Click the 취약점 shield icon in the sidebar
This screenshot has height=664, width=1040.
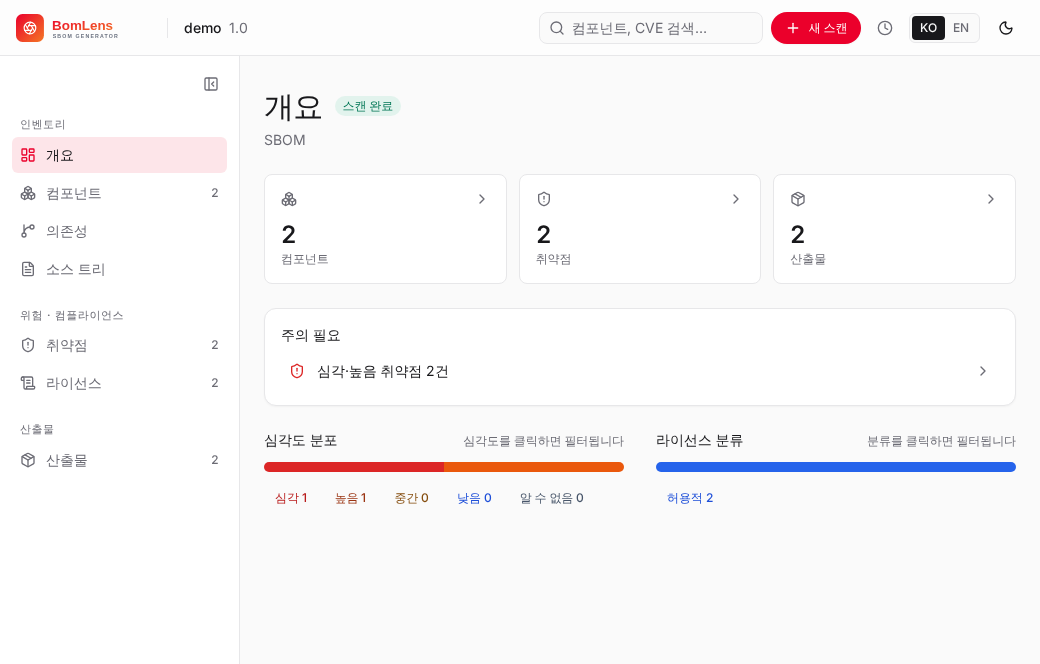28,345
